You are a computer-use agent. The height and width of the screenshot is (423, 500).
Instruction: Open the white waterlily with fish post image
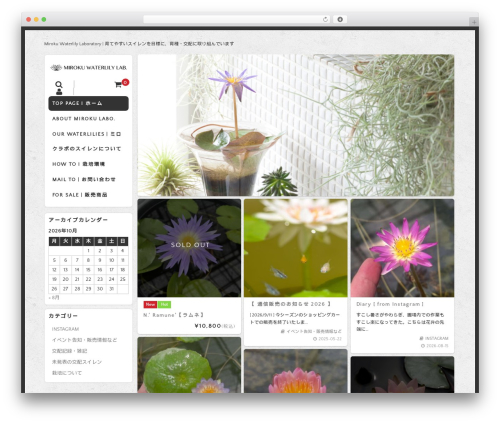click(296, 248)
